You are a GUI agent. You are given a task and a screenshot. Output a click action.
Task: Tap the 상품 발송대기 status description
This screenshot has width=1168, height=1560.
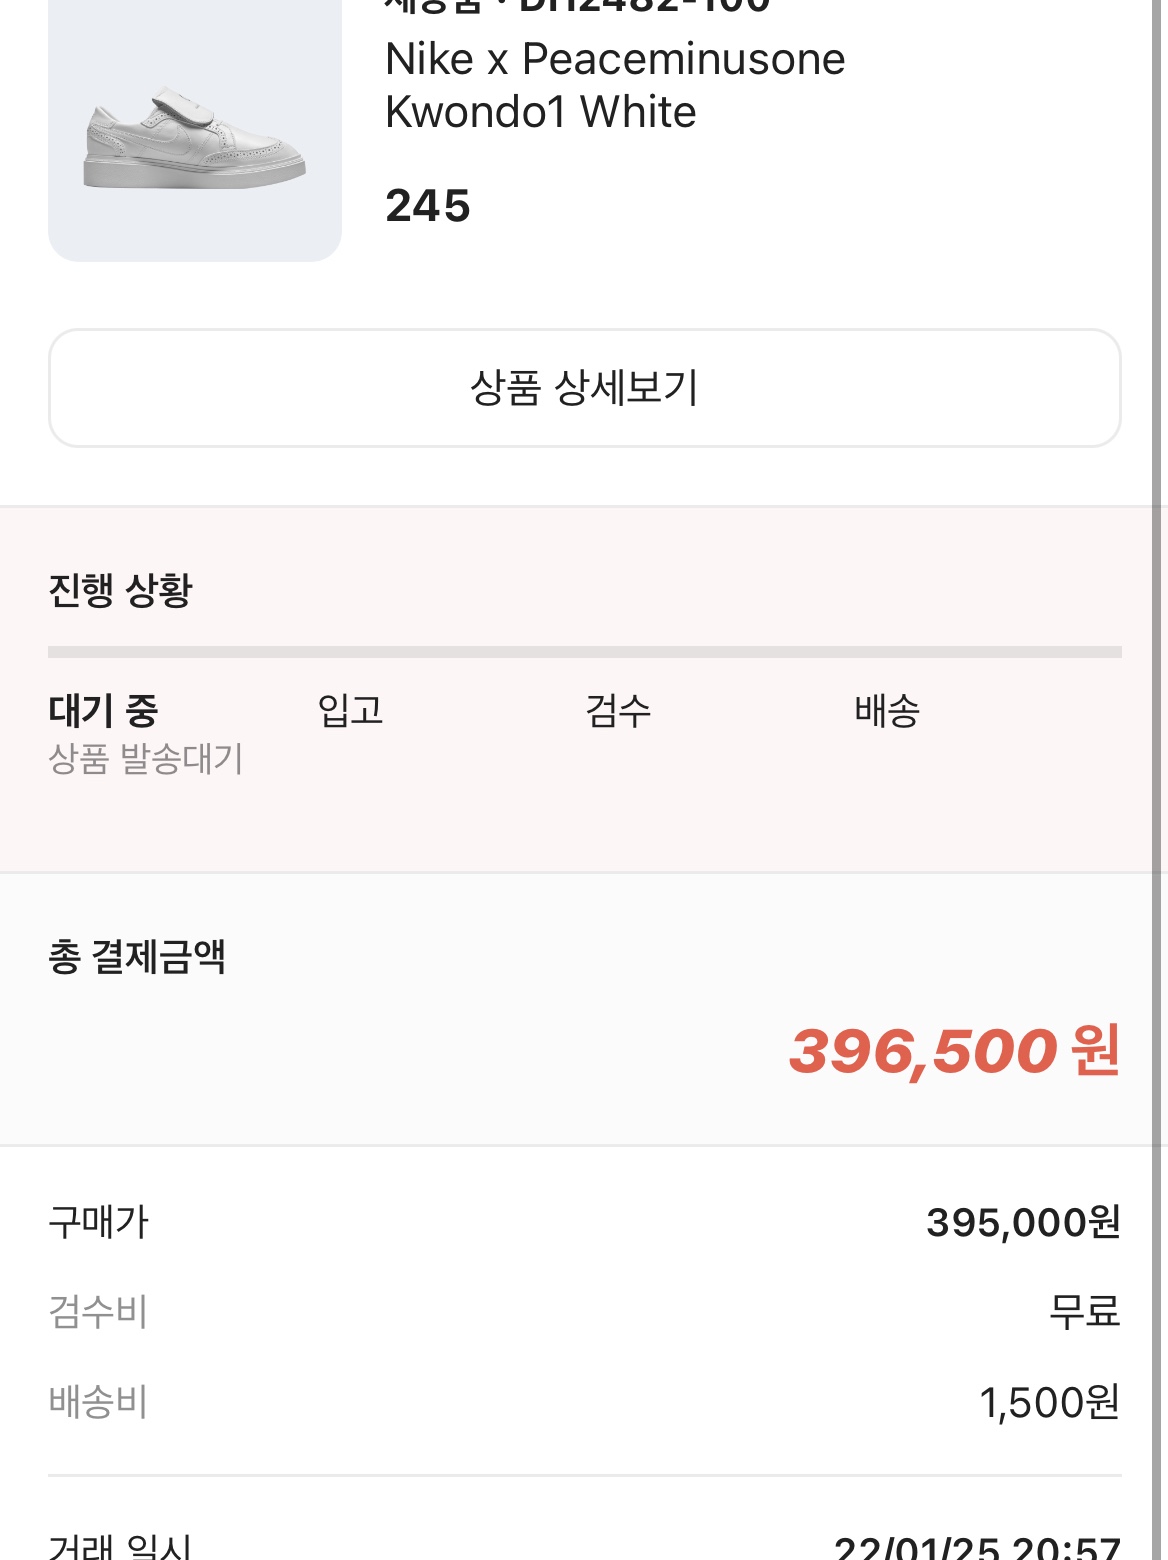click(x=146, y=759)
